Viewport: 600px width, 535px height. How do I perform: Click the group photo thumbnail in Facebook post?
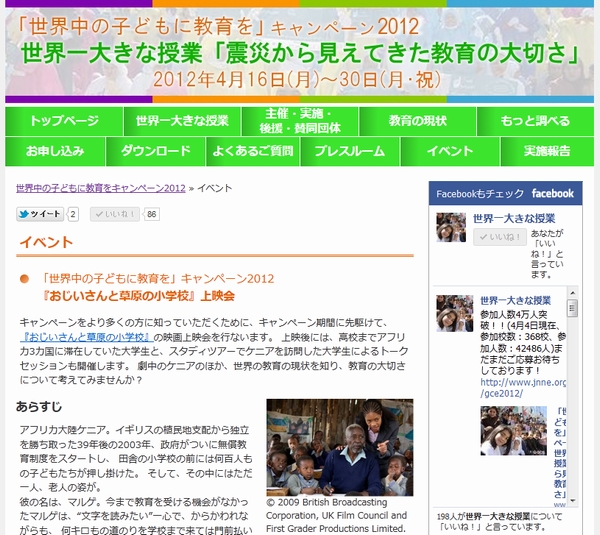[514, 431]
